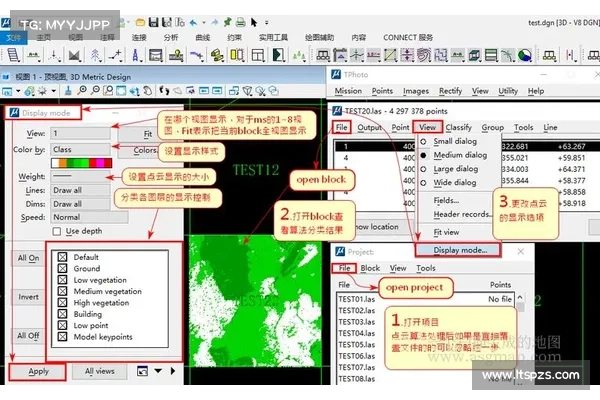Open the quick access toolbar customize arrow

266,23
